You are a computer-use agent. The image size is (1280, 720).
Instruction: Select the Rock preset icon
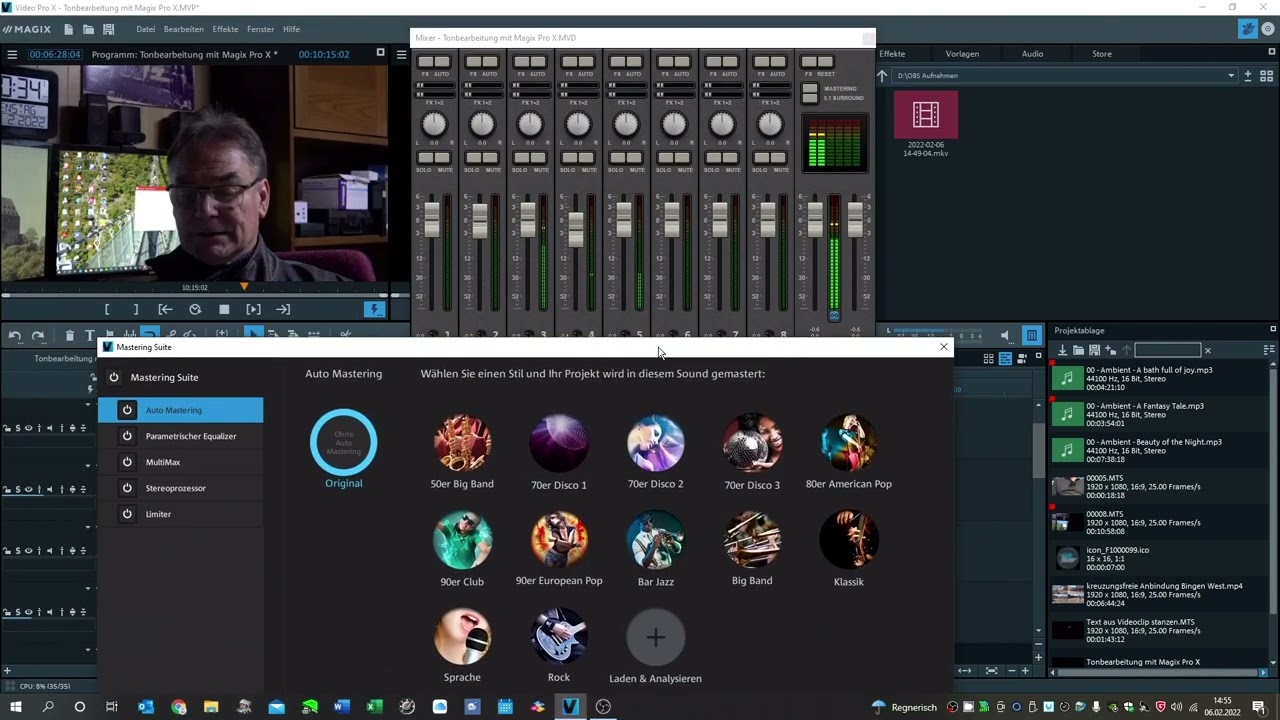pyautogui.click(x=558, y=636)
